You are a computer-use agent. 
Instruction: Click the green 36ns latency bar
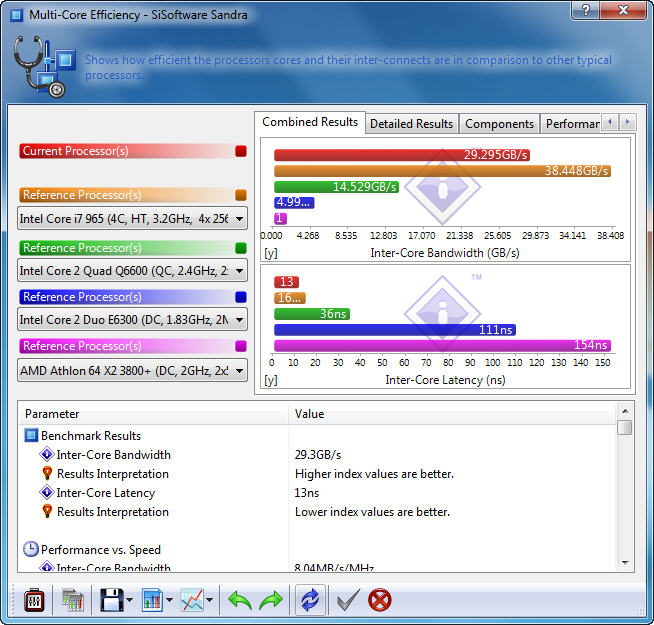tap(312, 314)
